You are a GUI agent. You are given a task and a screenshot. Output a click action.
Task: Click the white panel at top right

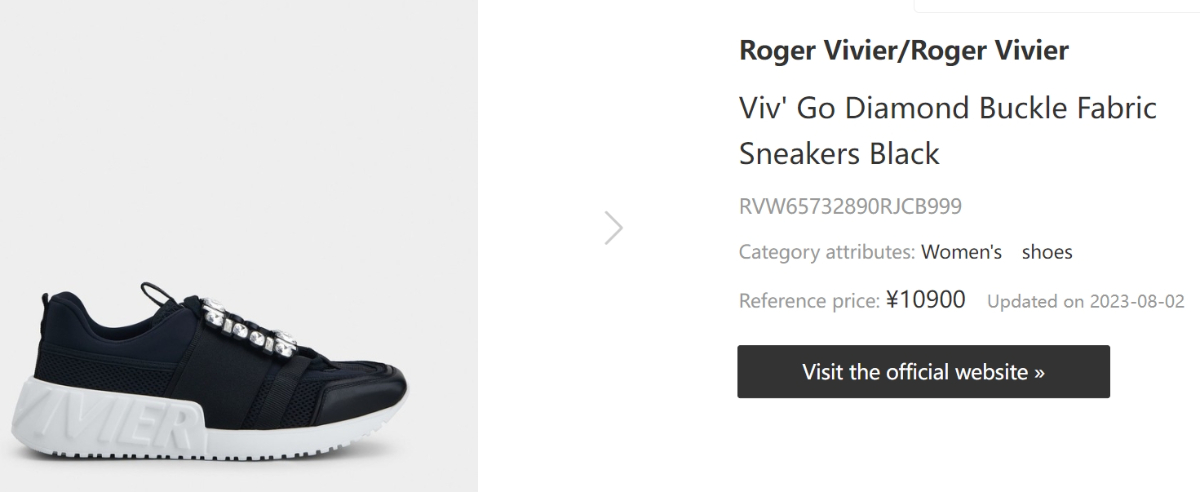pos(1057,5)
